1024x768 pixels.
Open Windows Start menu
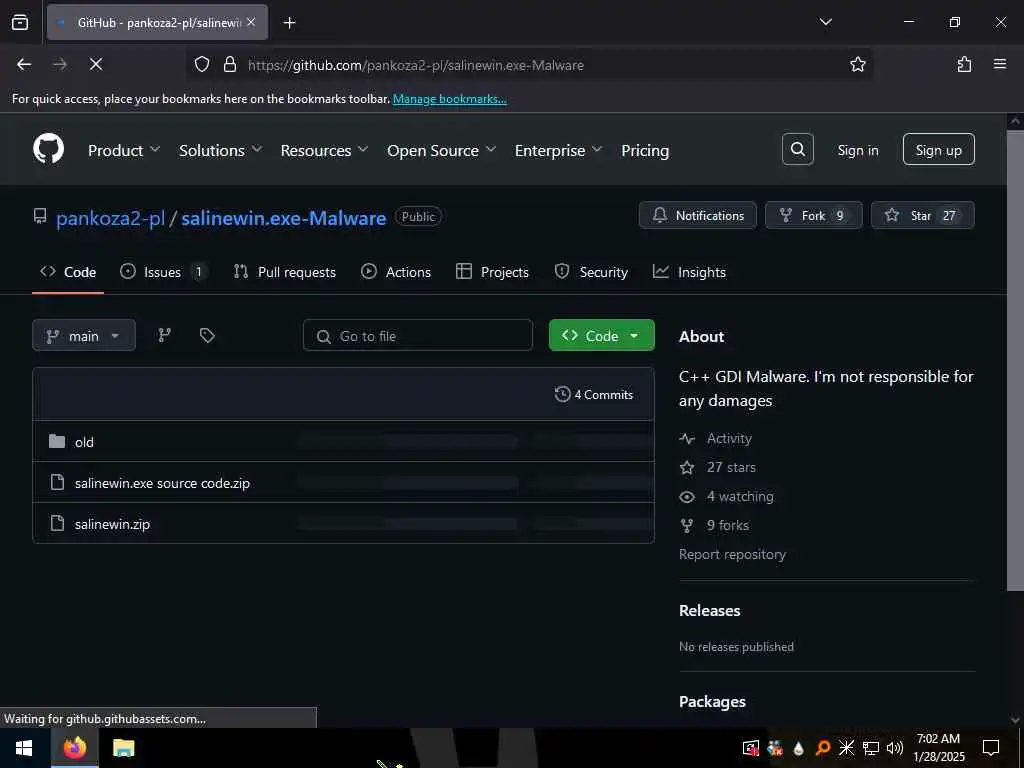tap(24, 748)
